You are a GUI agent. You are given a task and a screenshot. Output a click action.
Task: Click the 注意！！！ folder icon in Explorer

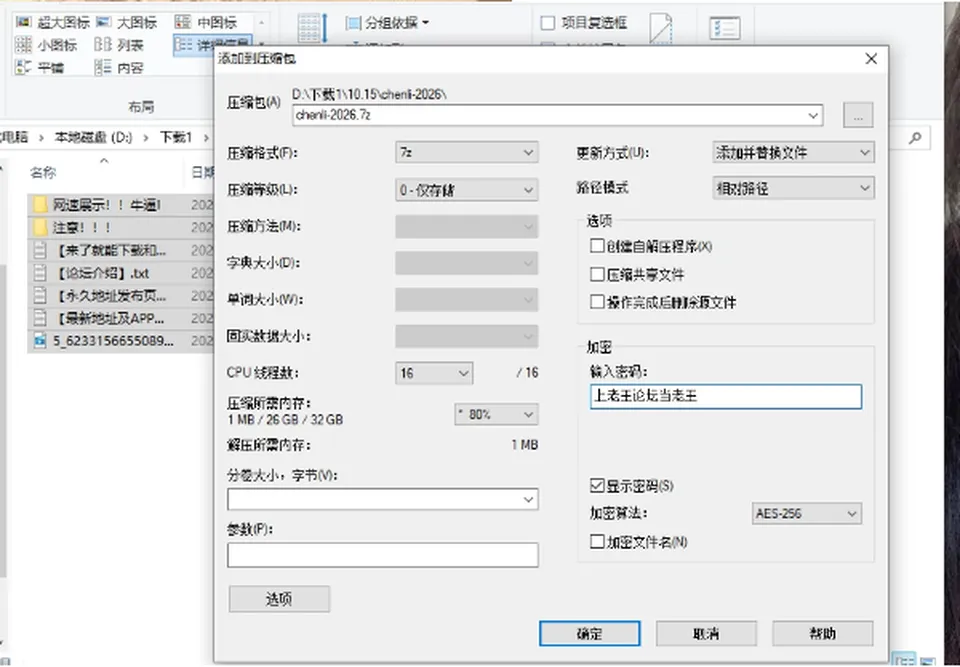pyautogui.click(x=40, y=228)
